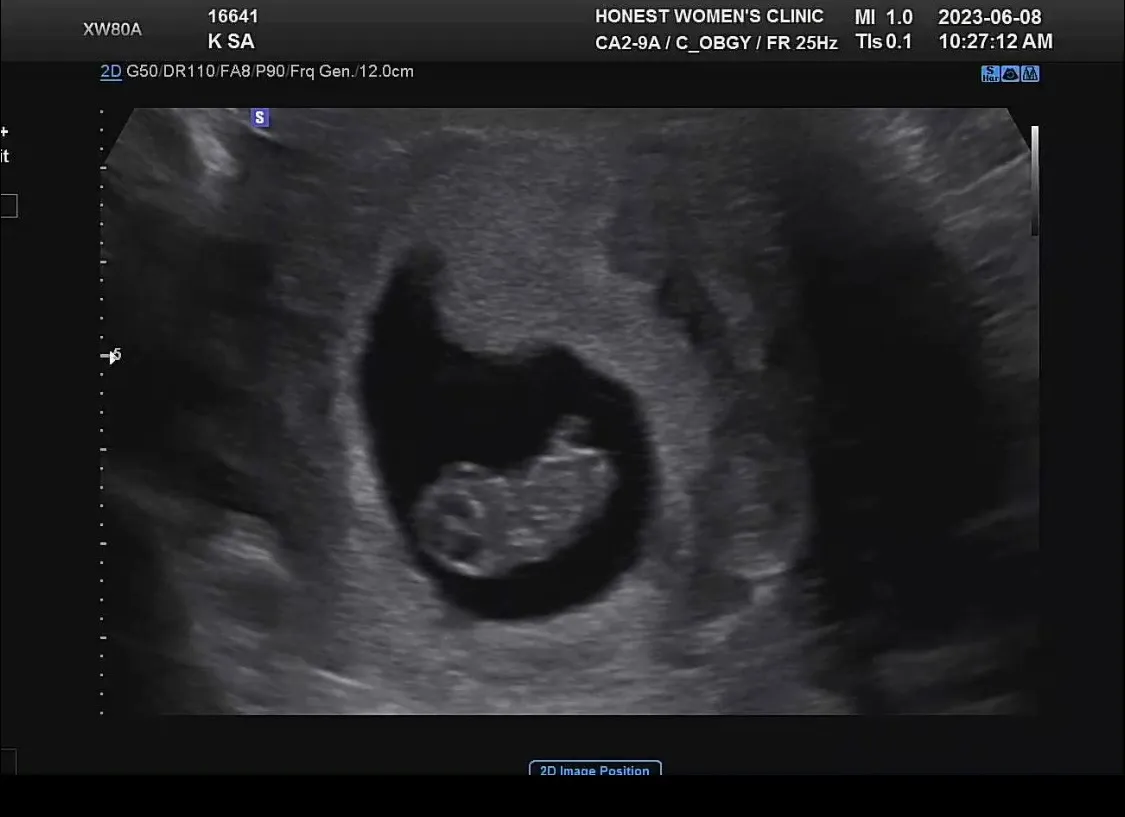Screen dimensions: 1125x817
Task: Click the FA8 frame average value
Action: (233, 72)
